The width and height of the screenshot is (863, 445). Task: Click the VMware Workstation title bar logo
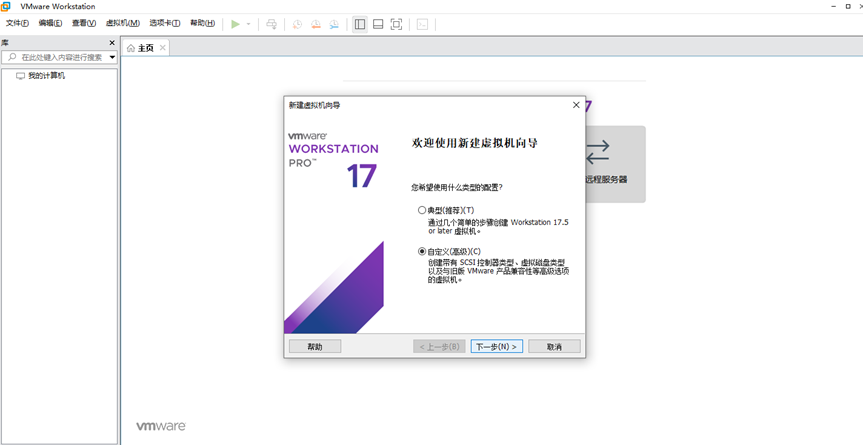coord(6,7)
